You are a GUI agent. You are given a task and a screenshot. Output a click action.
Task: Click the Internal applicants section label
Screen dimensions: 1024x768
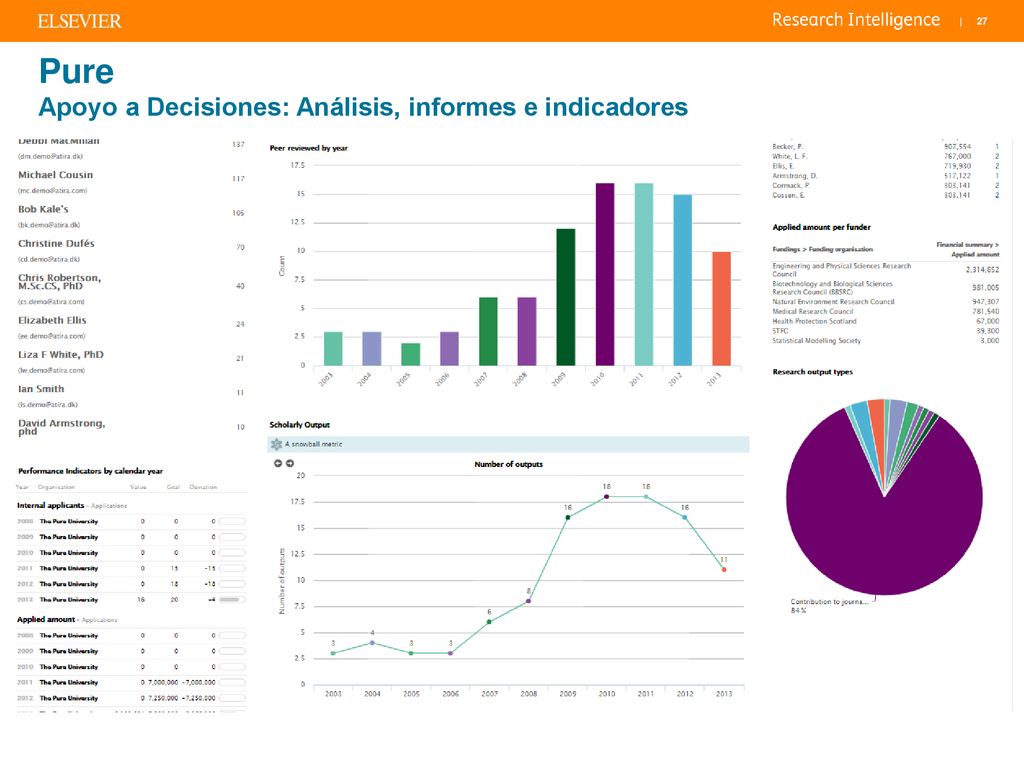point(50,505)
